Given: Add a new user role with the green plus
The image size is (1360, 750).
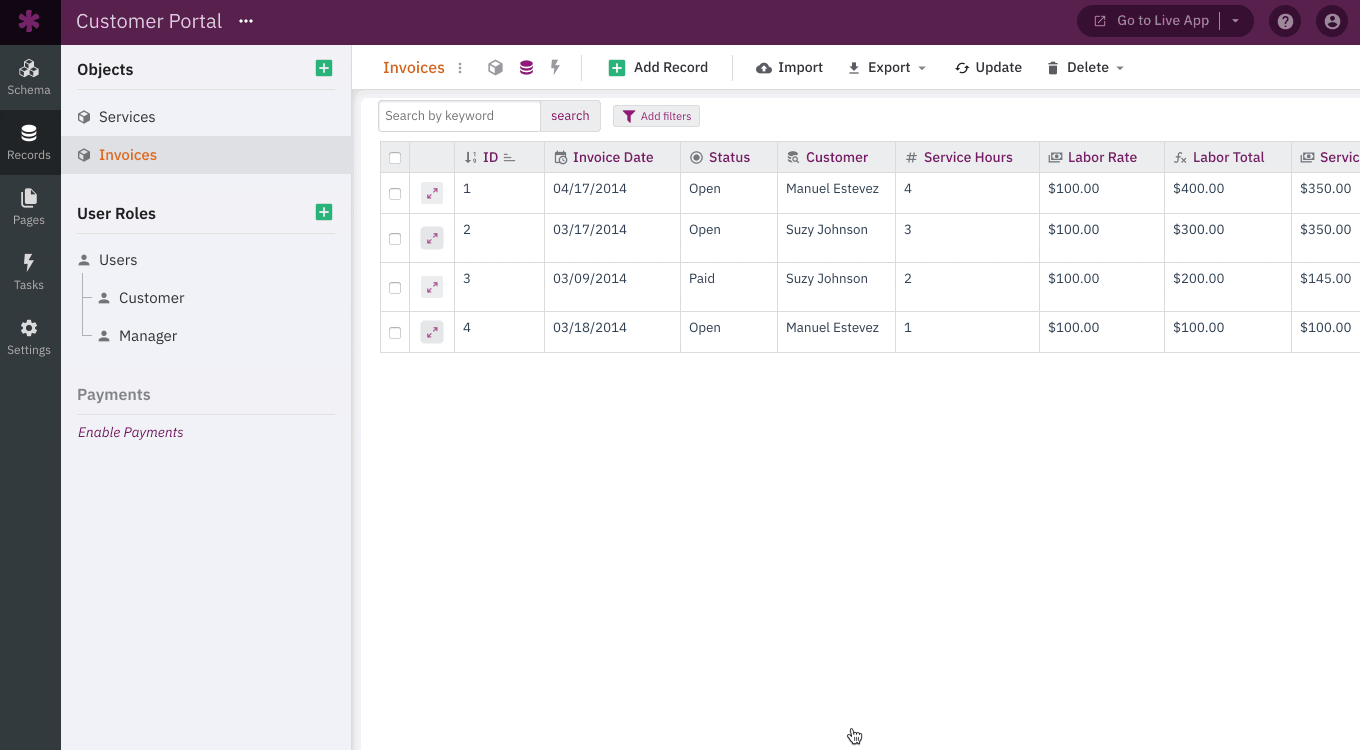Looking at the screenshot, I should click(324, 212).
